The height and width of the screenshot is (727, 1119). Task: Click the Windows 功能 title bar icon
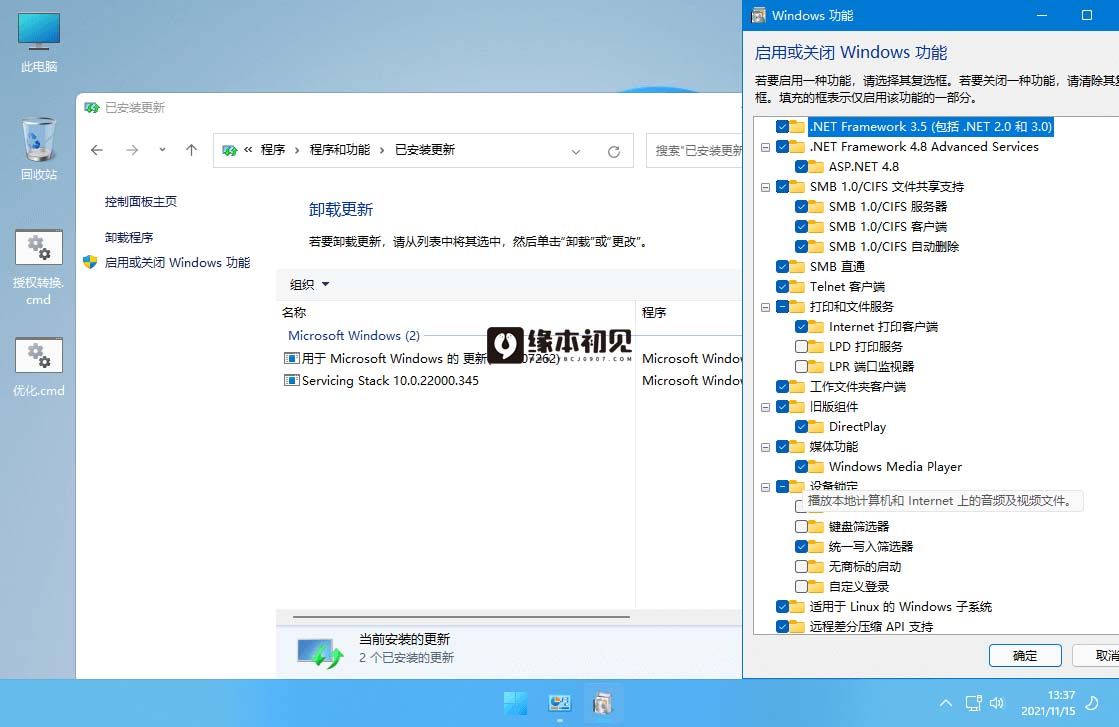(759, 15)
